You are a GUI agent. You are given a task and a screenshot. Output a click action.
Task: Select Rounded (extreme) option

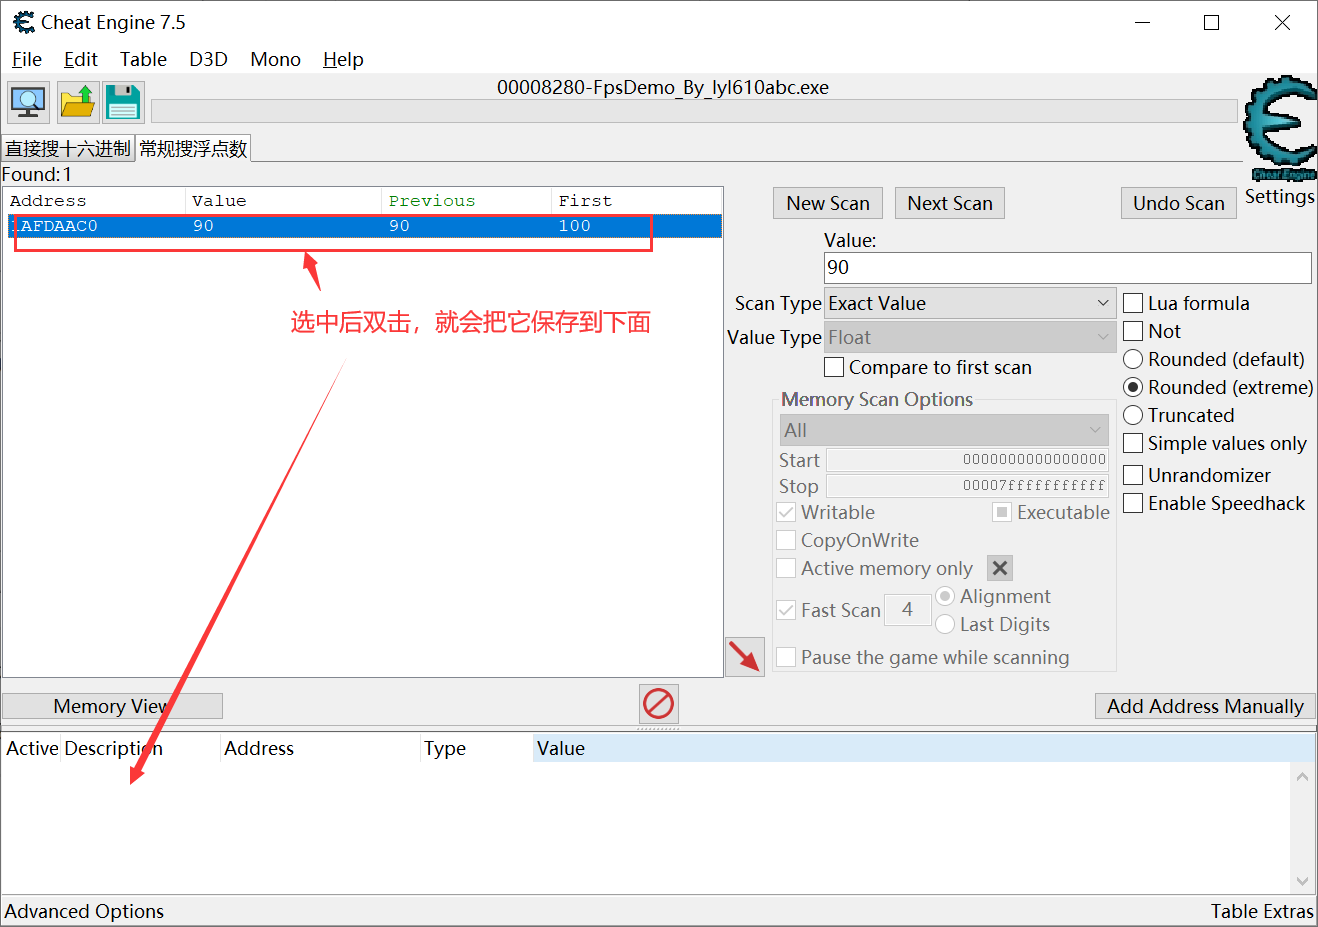[1133, 387]
